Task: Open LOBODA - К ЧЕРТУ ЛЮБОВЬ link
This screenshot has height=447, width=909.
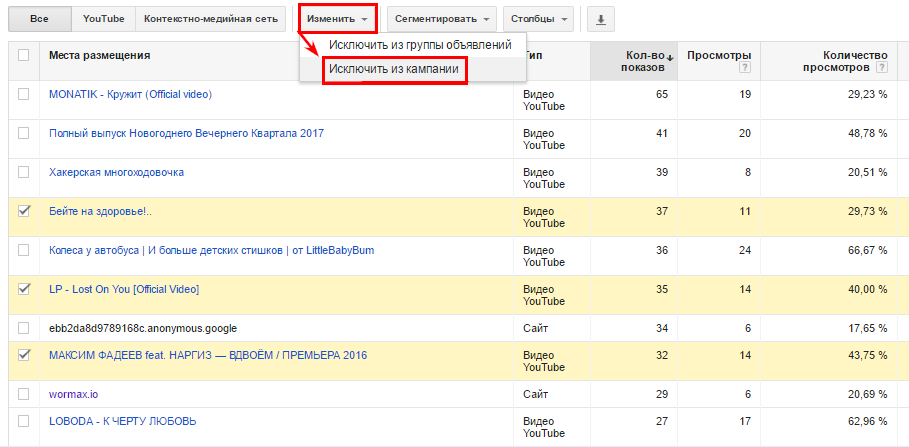Action: [x=122, y=421]
